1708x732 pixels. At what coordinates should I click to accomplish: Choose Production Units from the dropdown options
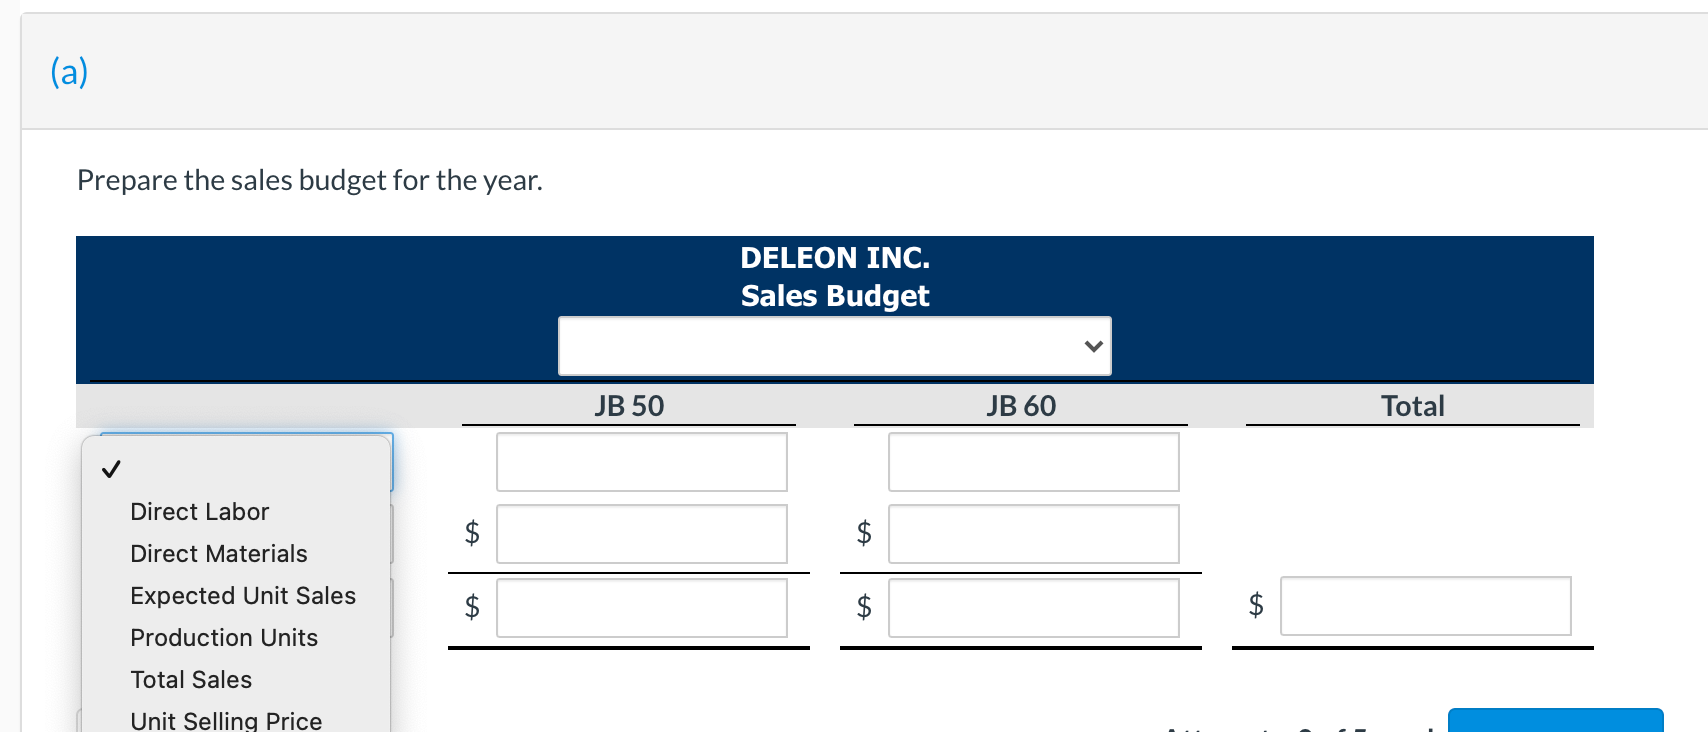click(223, 637)
